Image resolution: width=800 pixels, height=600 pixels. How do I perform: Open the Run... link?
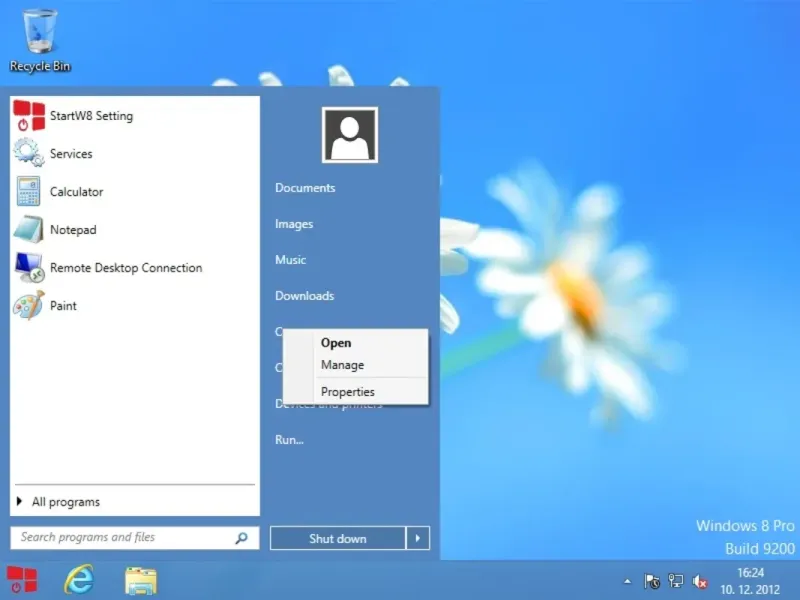tap(289, 440)
